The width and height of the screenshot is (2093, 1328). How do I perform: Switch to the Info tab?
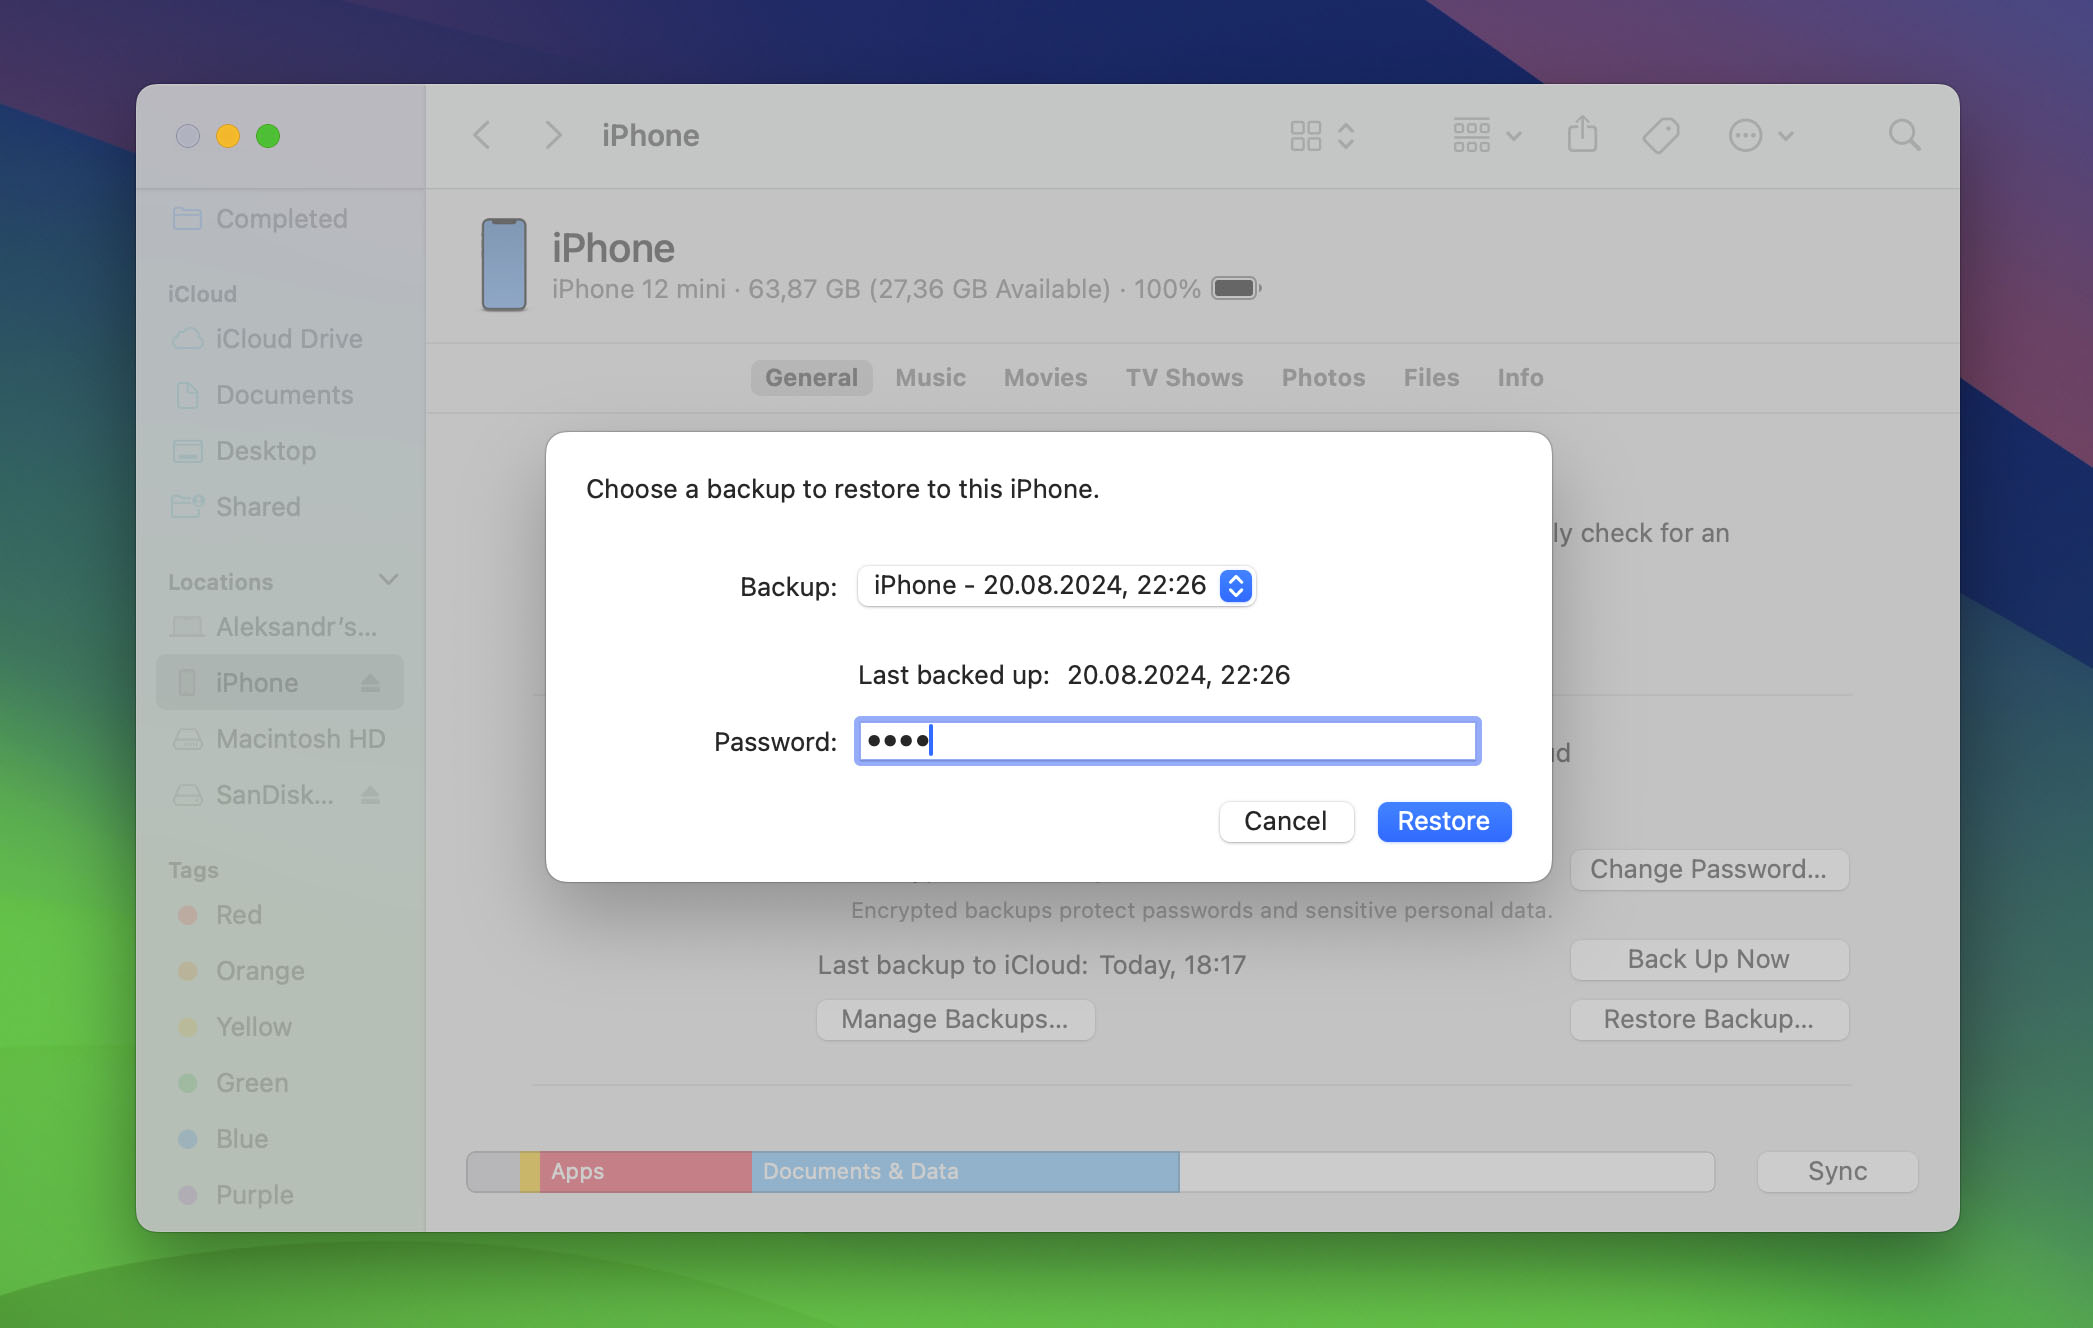click(x=1520, y=378)
